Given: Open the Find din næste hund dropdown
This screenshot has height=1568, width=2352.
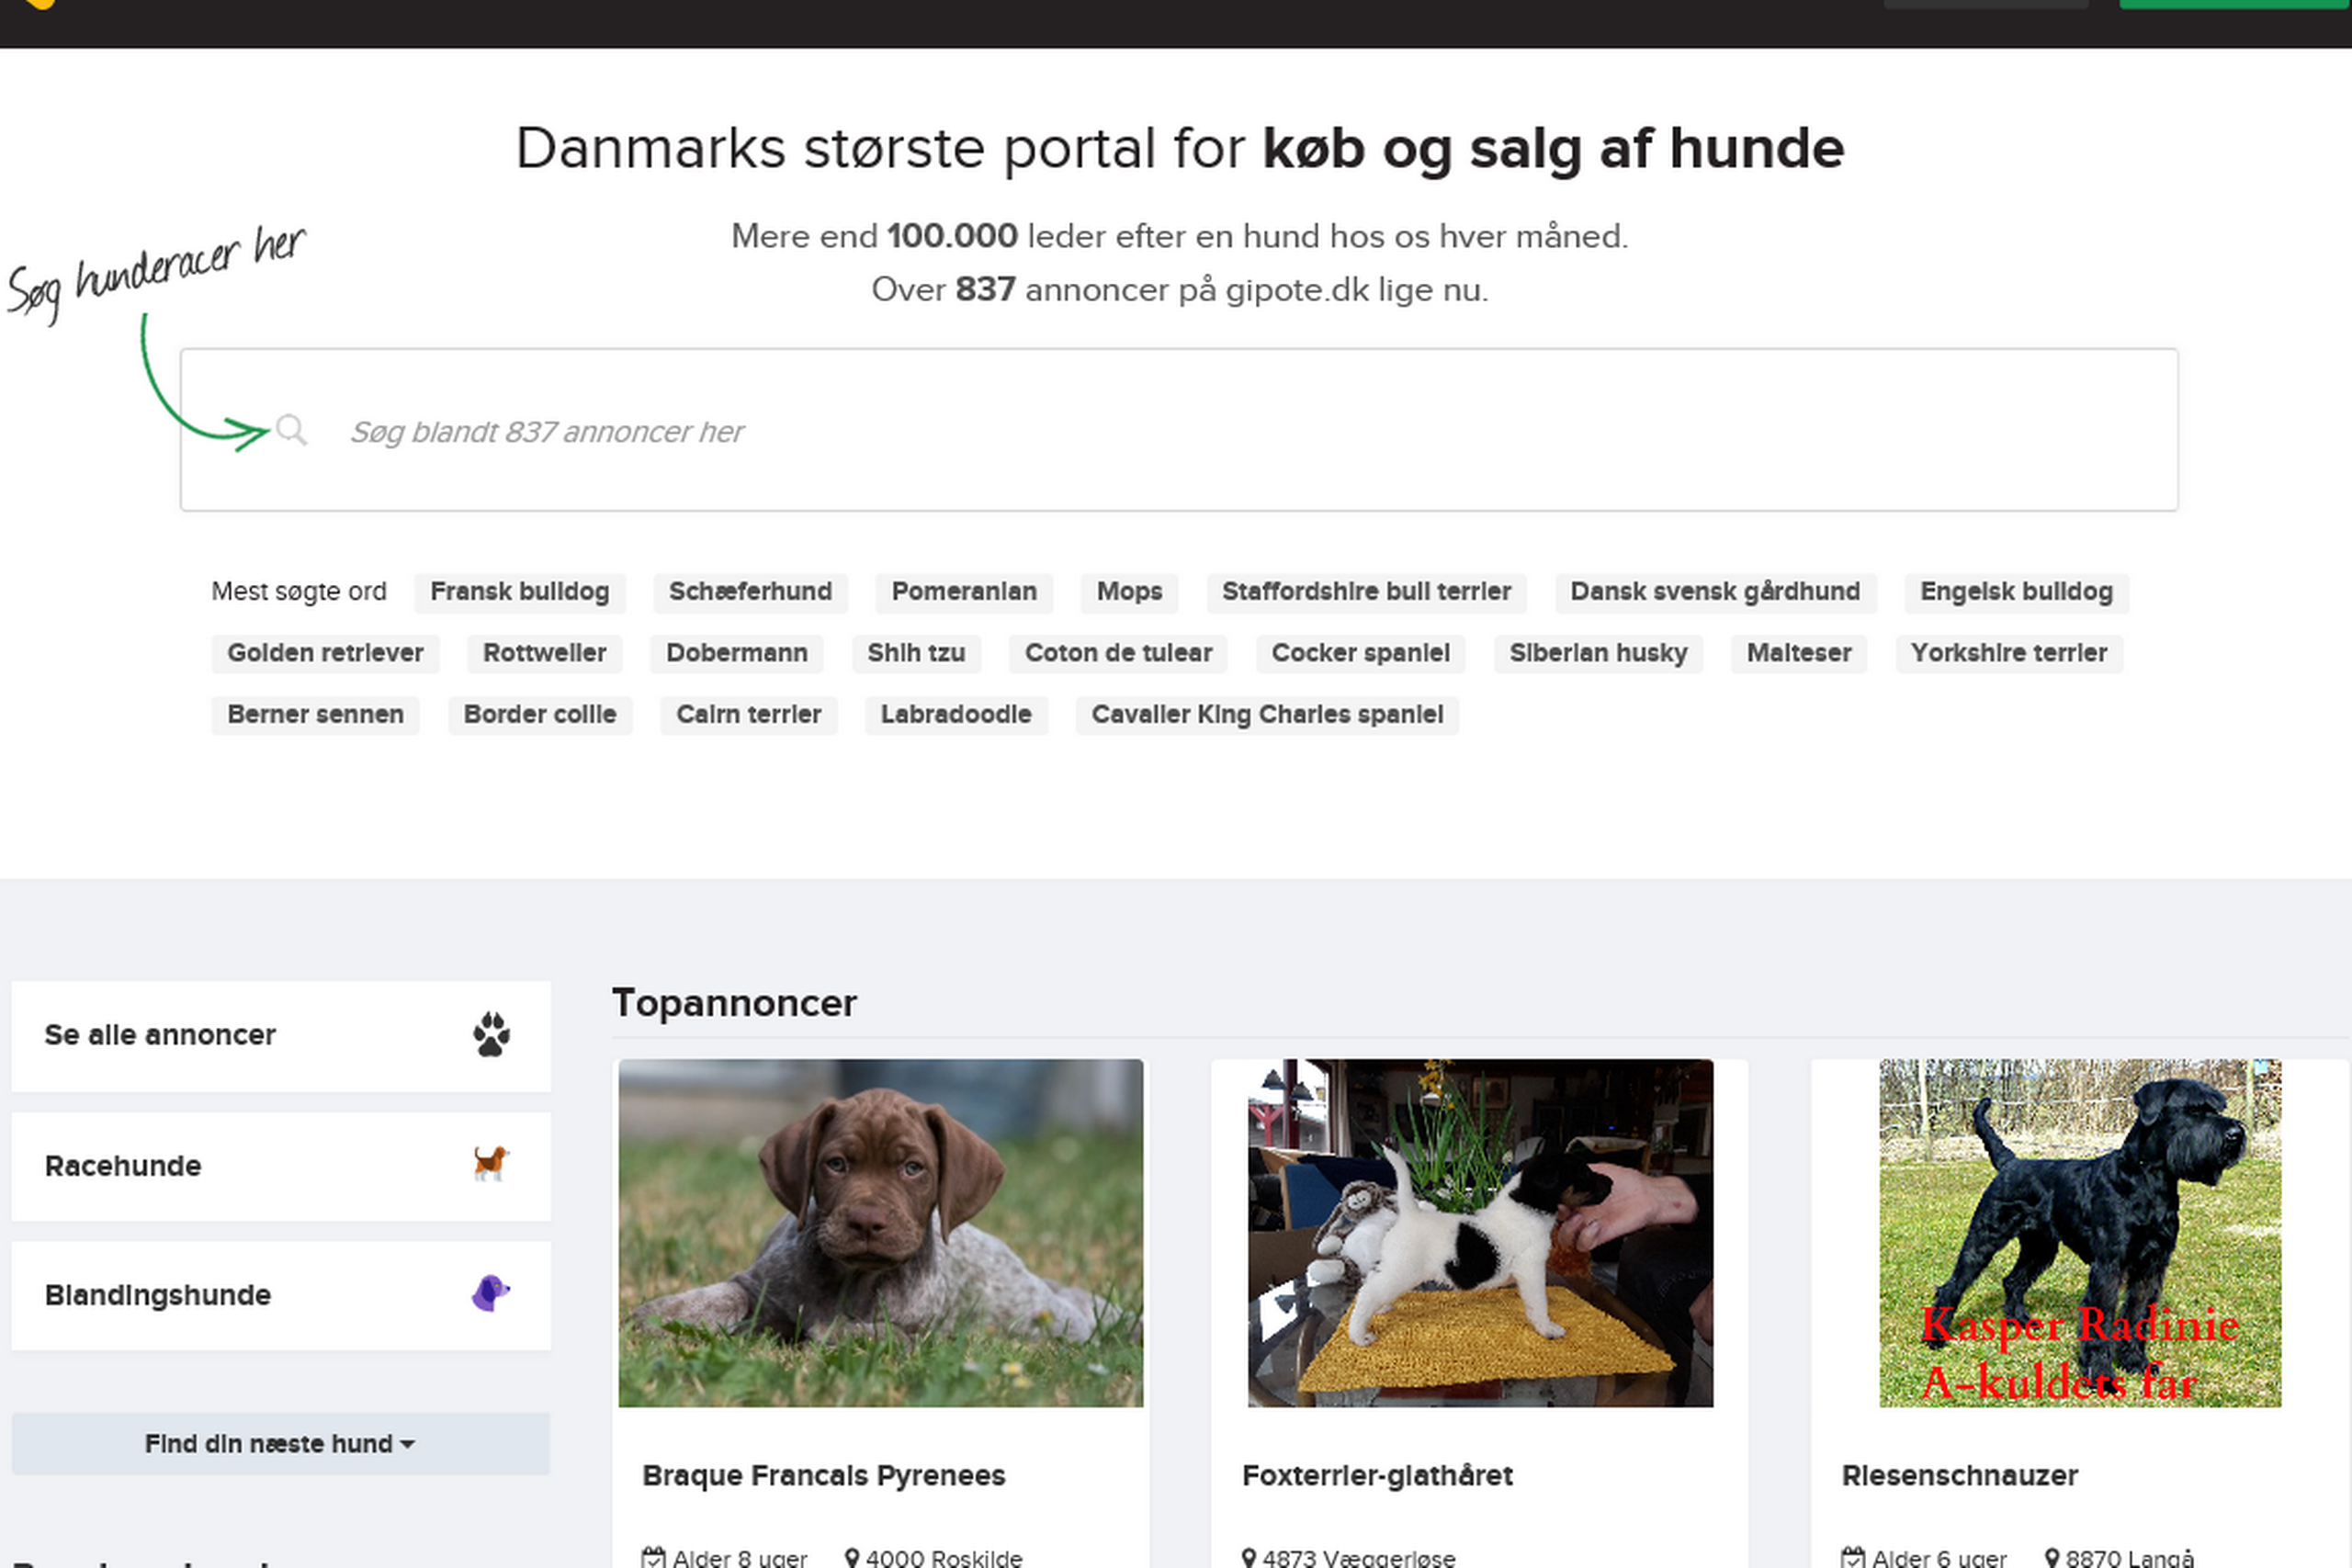Looking at the screenshot, I should (x=279, y=1443).
